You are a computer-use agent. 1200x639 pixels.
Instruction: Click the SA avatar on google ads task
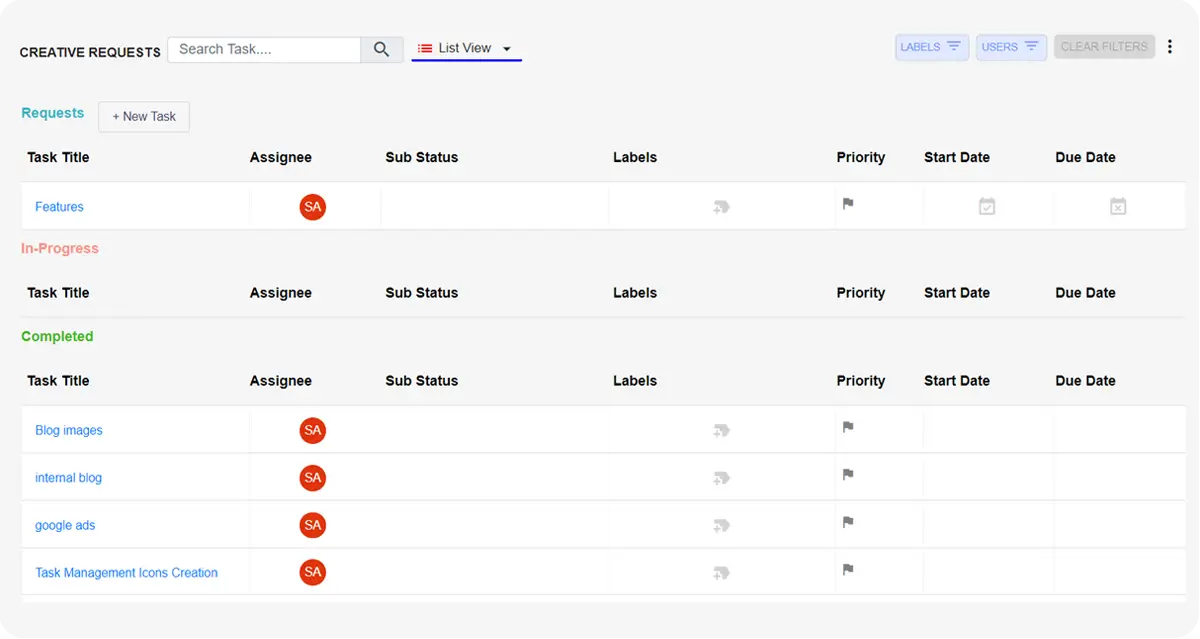[x=312, y=525]
